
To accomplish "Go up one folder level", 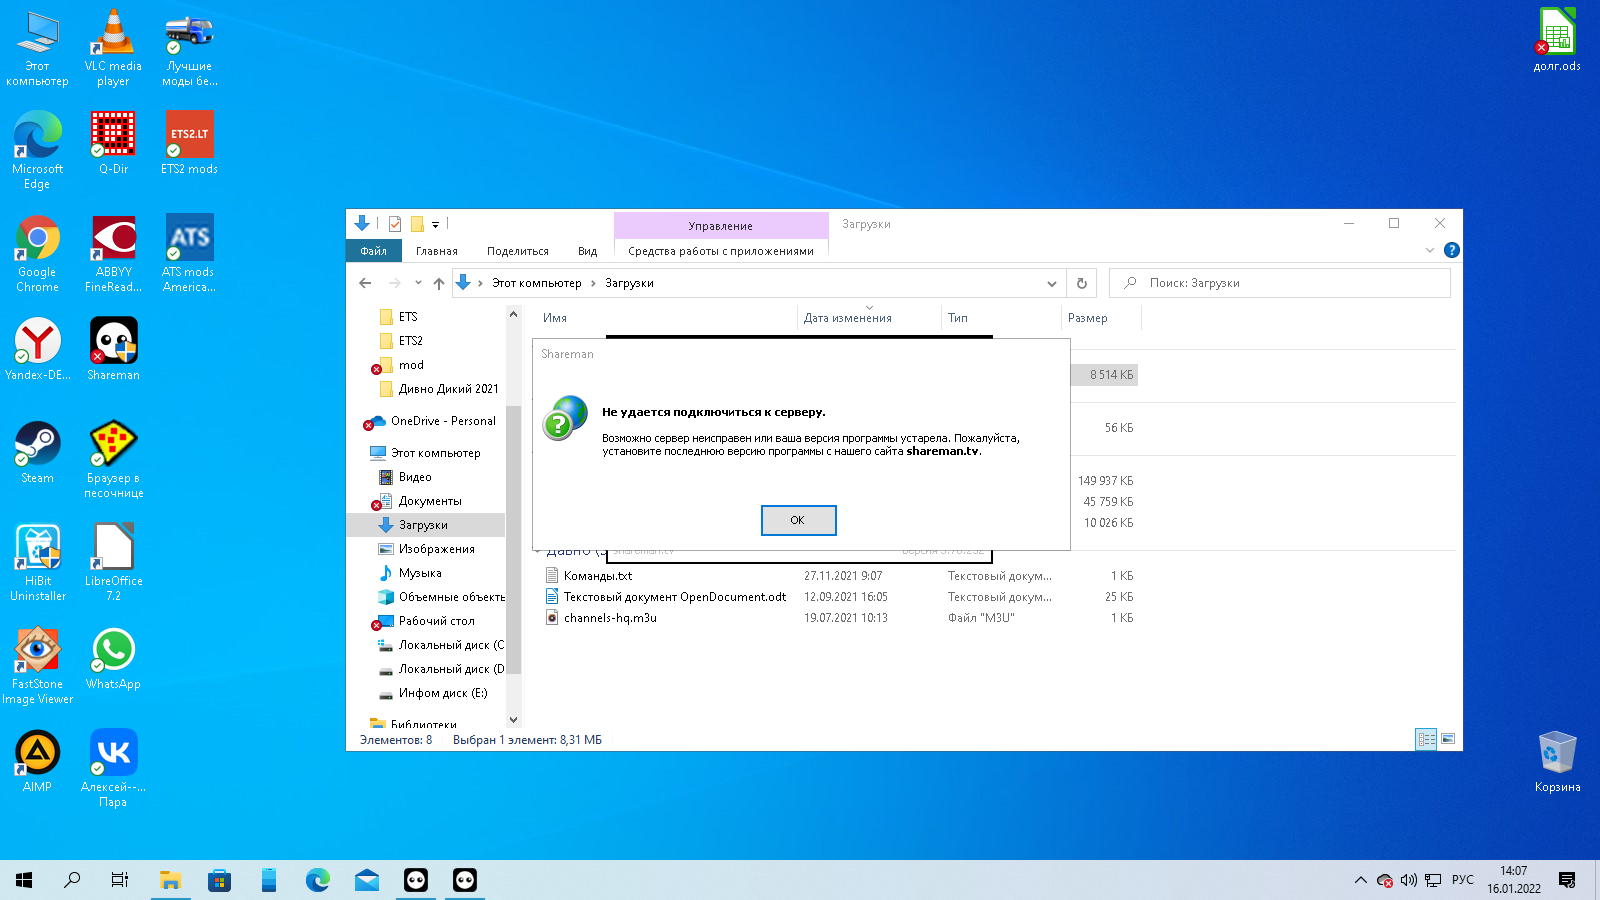I will pyautogui.click(x=439, y=283).
